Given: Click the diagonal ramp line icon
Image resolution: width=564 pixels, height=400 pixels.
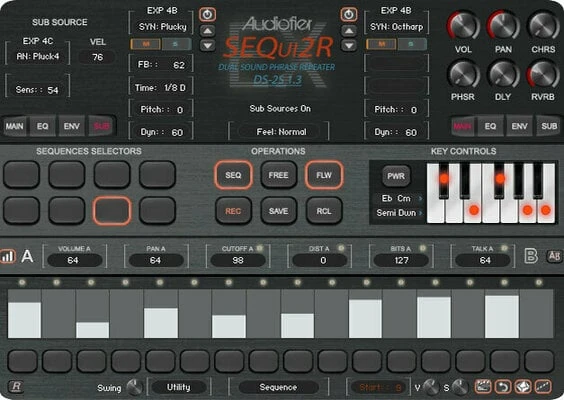Looking at the screenshot, I should point(543,387).
